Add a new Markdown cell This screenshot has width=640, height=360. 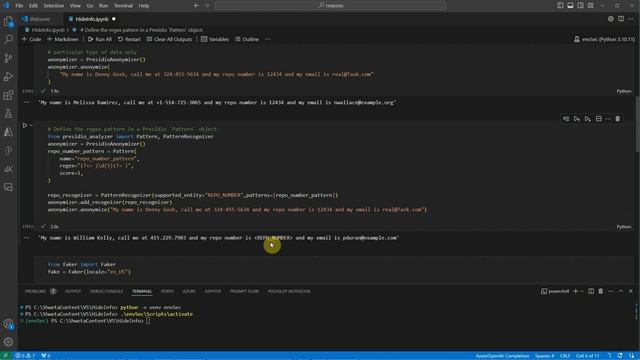tap(63, 39)
